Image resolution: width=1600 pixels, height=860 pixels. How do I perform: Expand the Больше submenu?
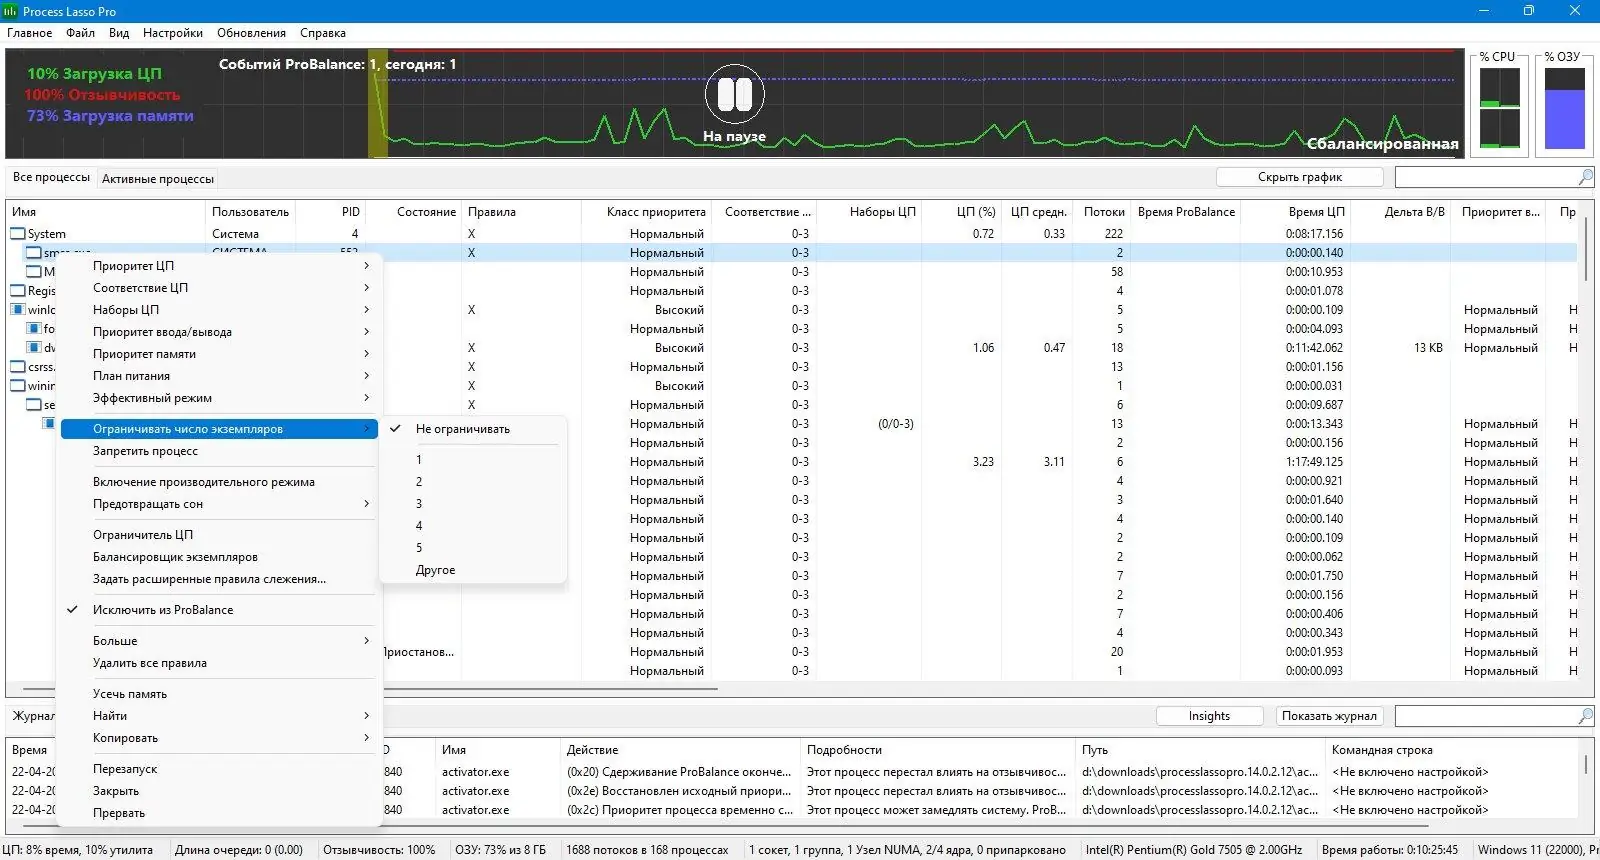pyautogui.click(x=219, y=641)
